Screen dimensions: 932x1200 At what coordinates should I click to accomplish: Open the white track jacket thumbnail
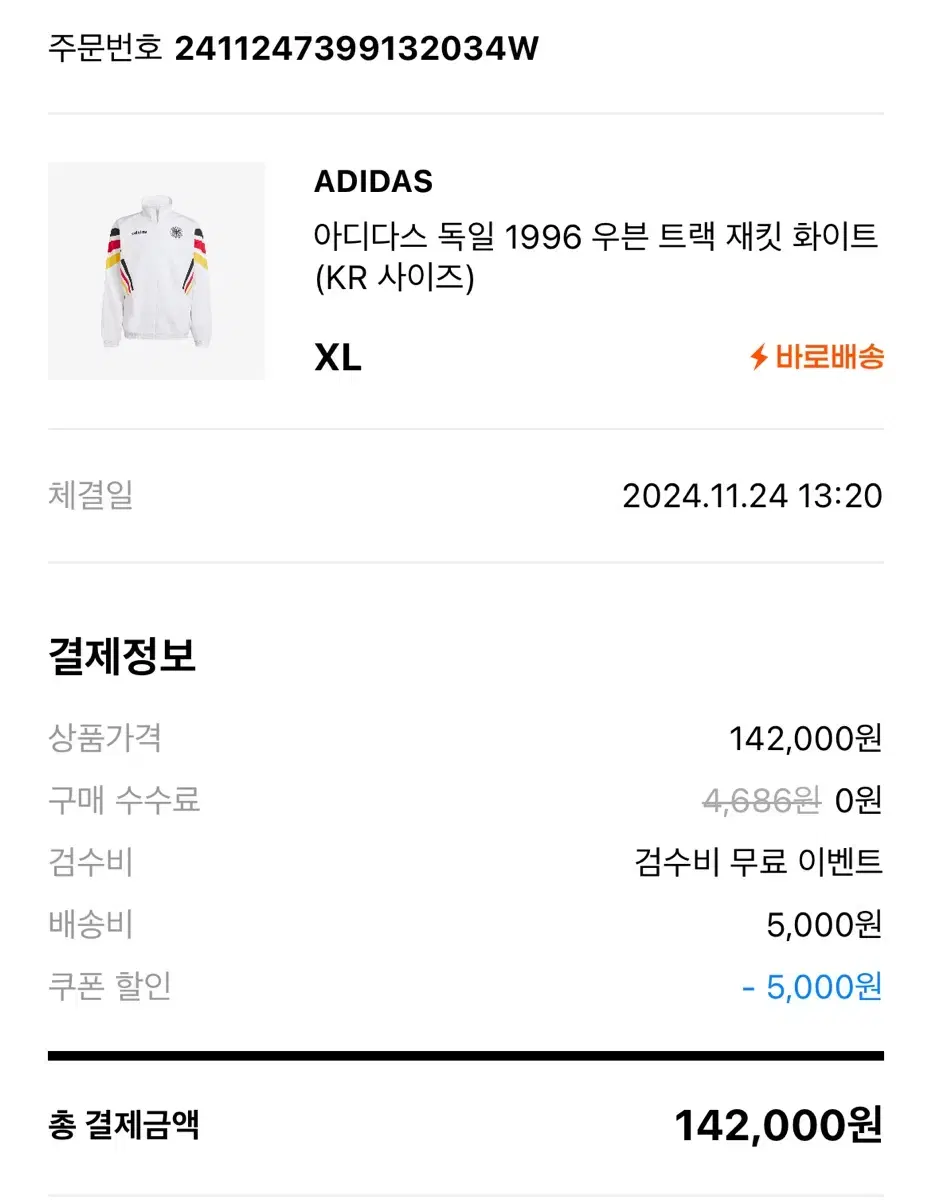pyautogui.click(x=157, y=271)
